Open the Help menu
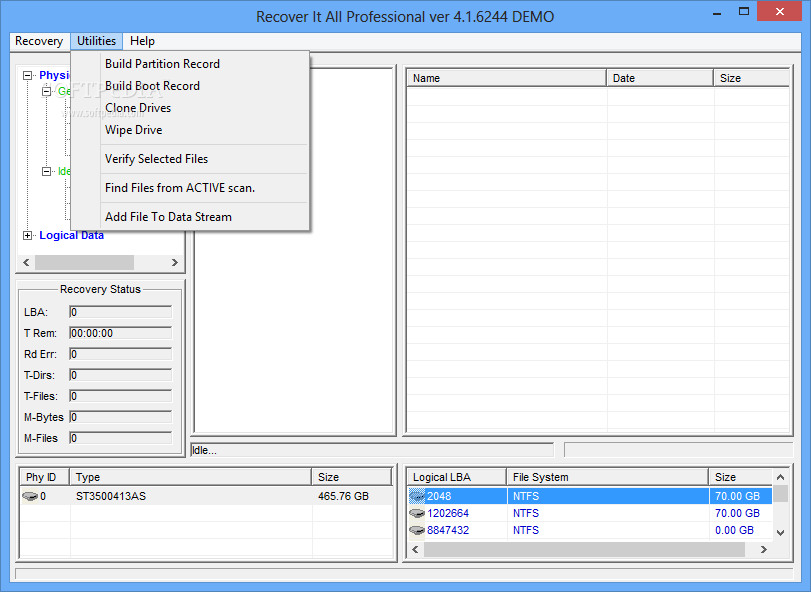 [142, 41]
